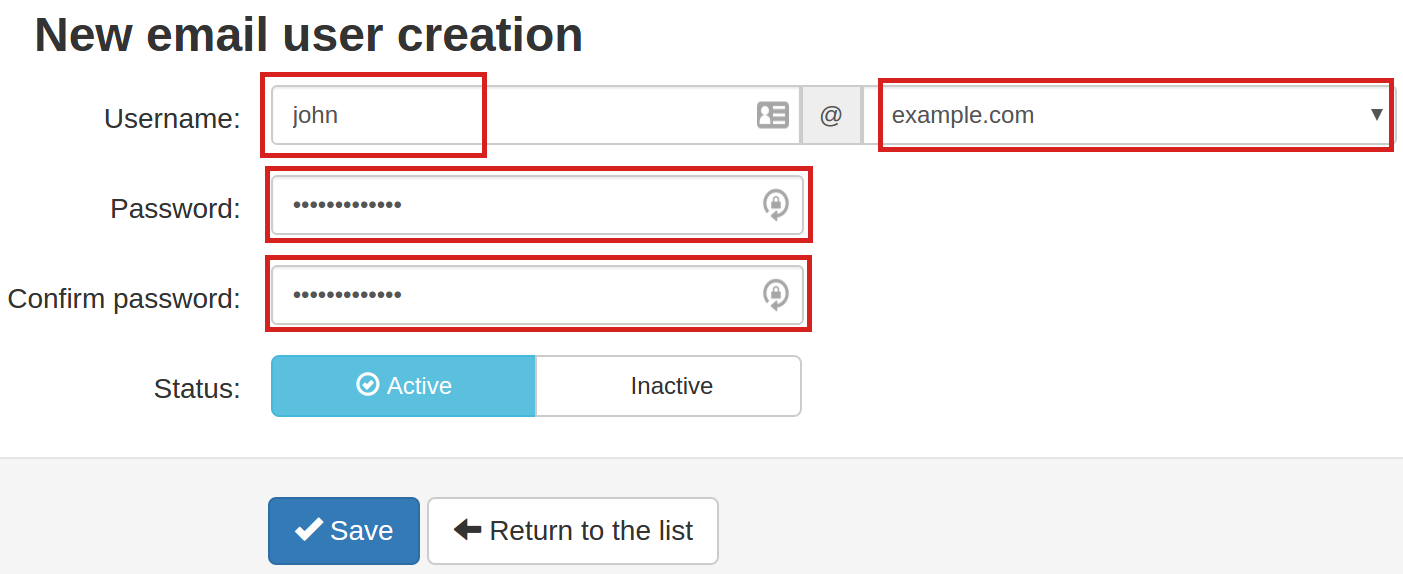Screen dimensions: 1403x574
Task: Click the New email user creation heading
Action: tap(308, 35)
